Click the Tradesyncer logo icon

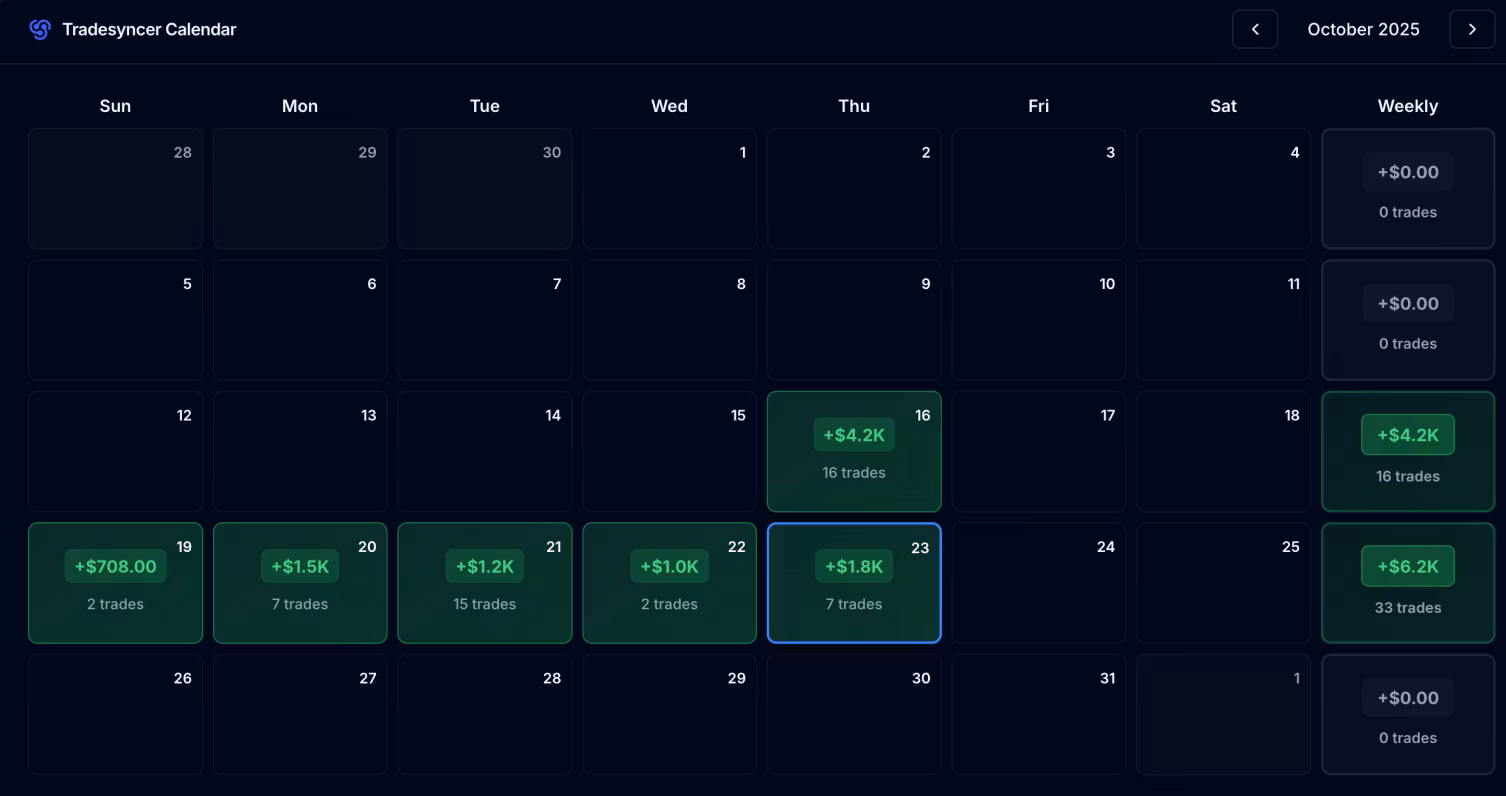click(x=40, y=30)
